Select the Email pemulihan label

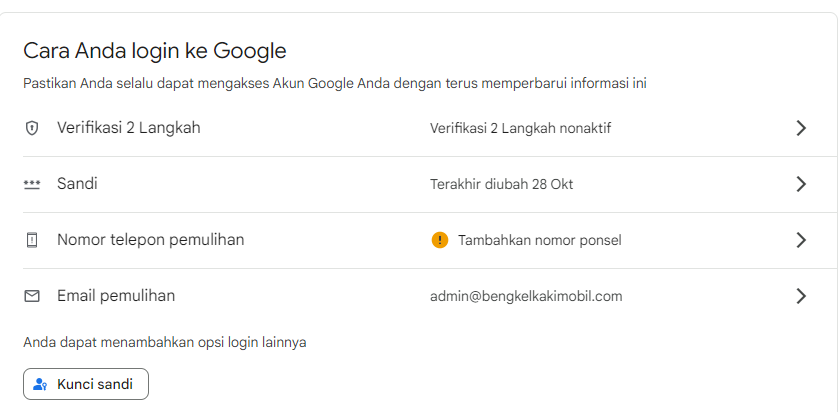pyautogui.click(x=116, y=296)
